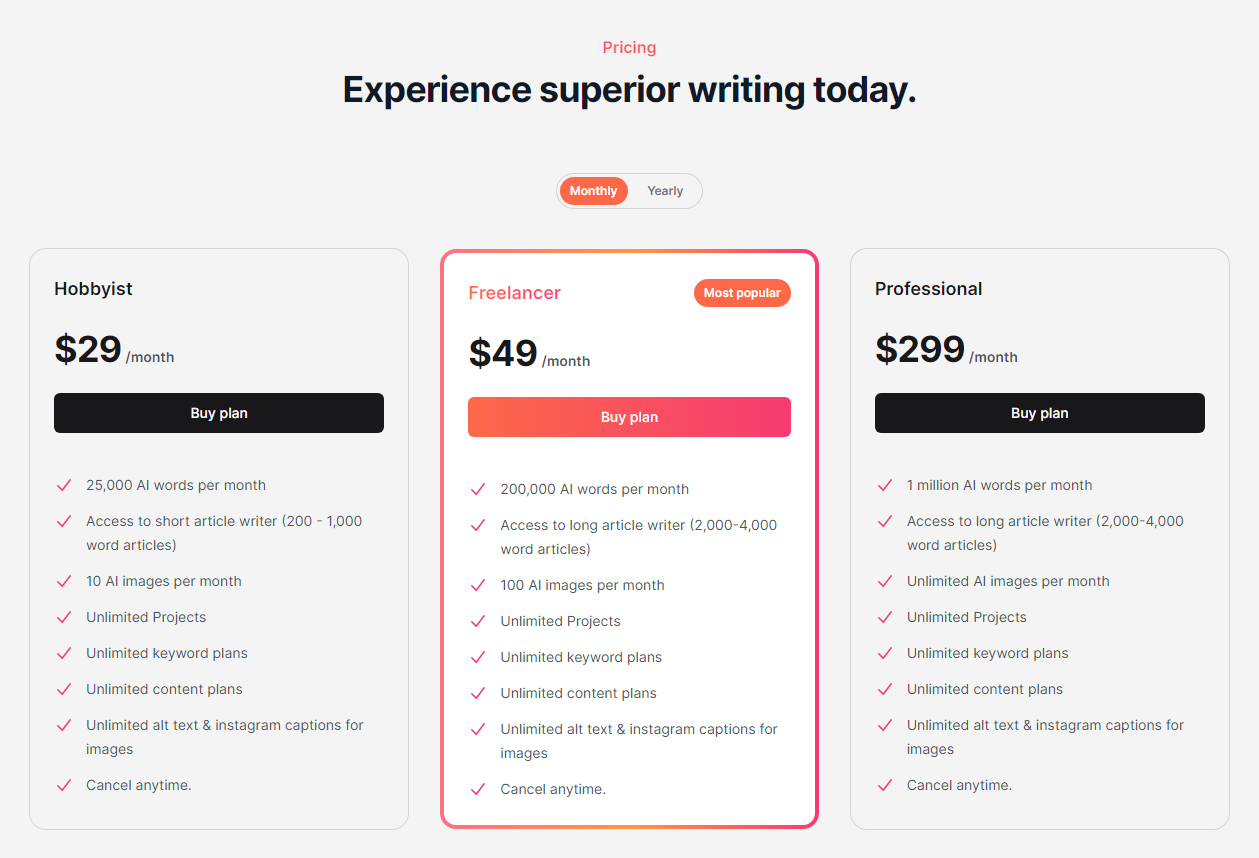The height and width of the screenshot is (858, 1259).
Task: Click Freelancer Unlimited Projects checkmark
Action: click(478, 621)
